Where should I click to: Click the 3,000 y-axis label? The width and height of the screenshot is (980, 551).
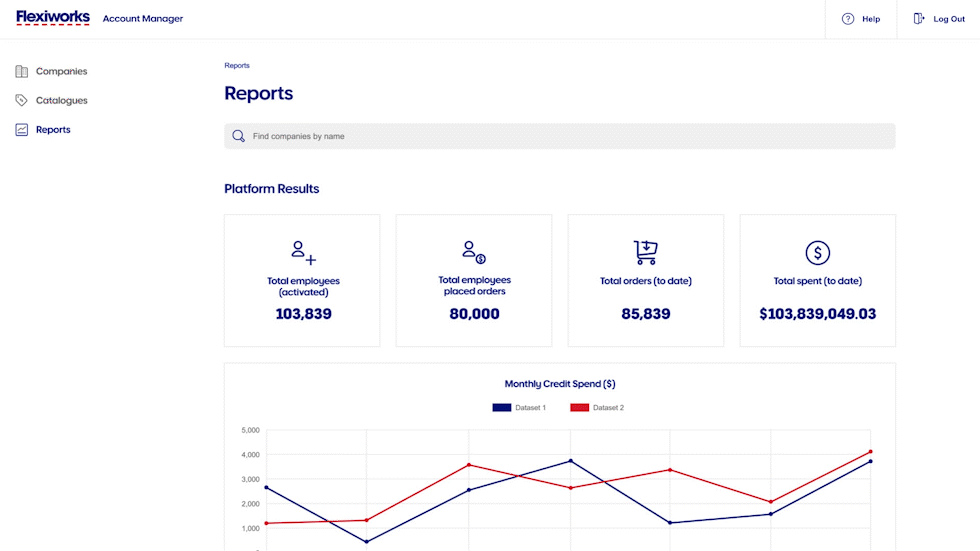pos(250,479)
